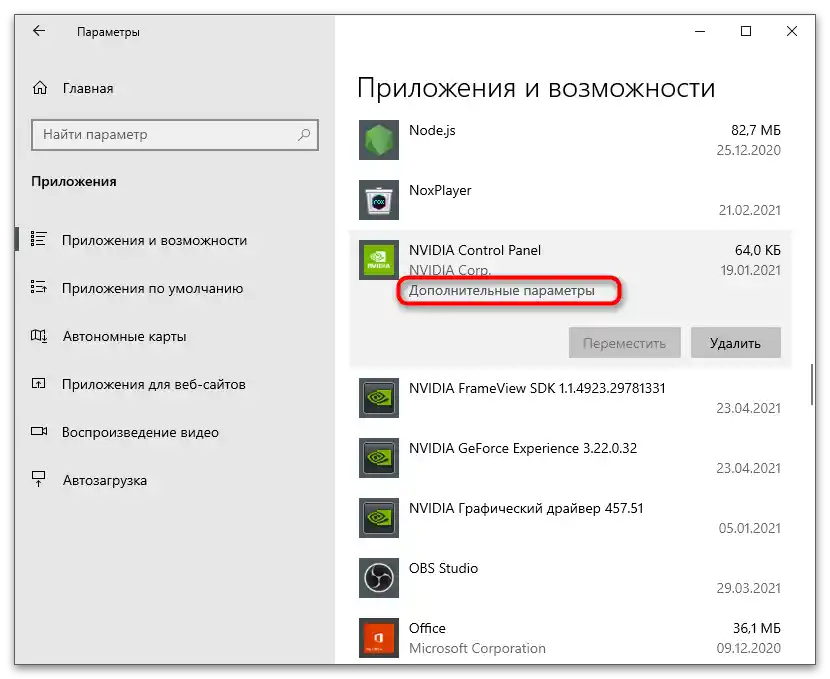Image resolution: width=830 pixels, height=679 pixels.
Task: Click the Node.js app icon
Action: tap(378, 140)
